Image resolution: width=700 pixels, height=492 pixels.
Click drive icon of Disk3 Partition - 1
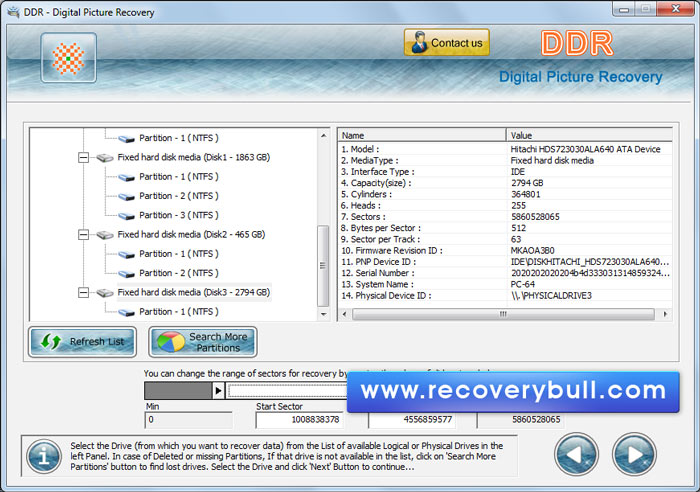pyautogui.click(x=126, y=313)
